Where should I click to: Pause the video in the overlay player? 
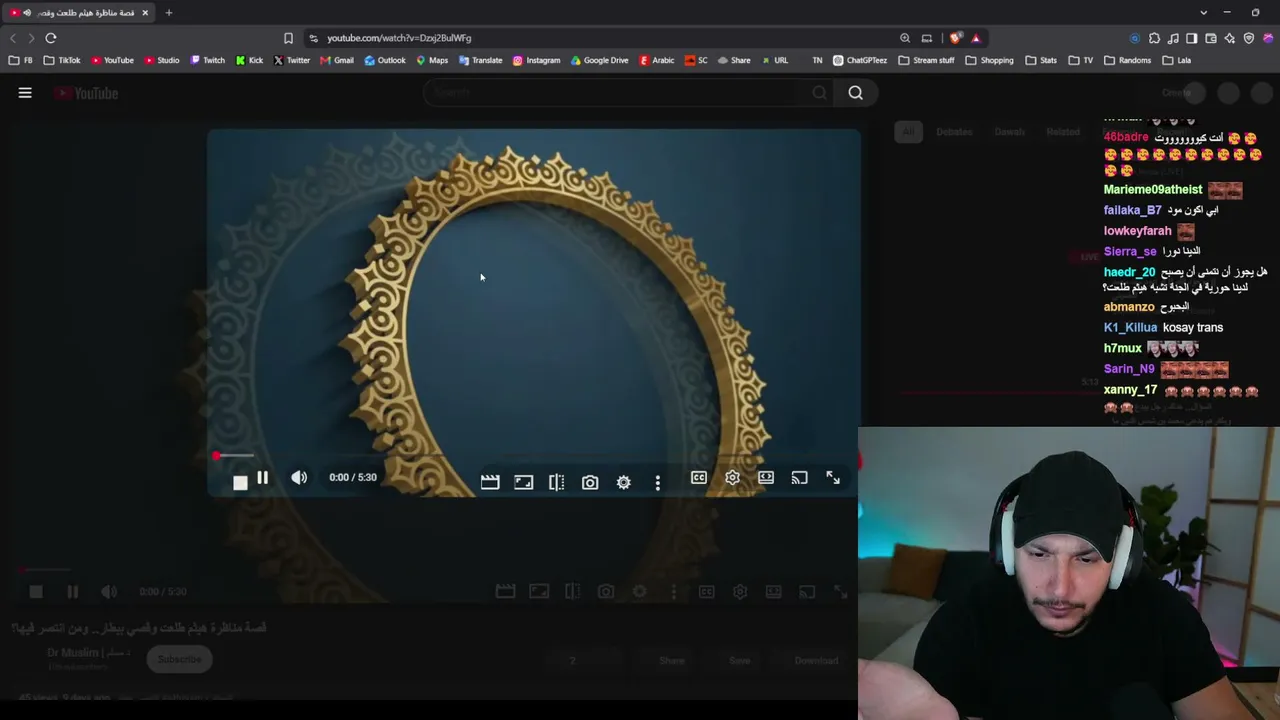pos(262,478)
